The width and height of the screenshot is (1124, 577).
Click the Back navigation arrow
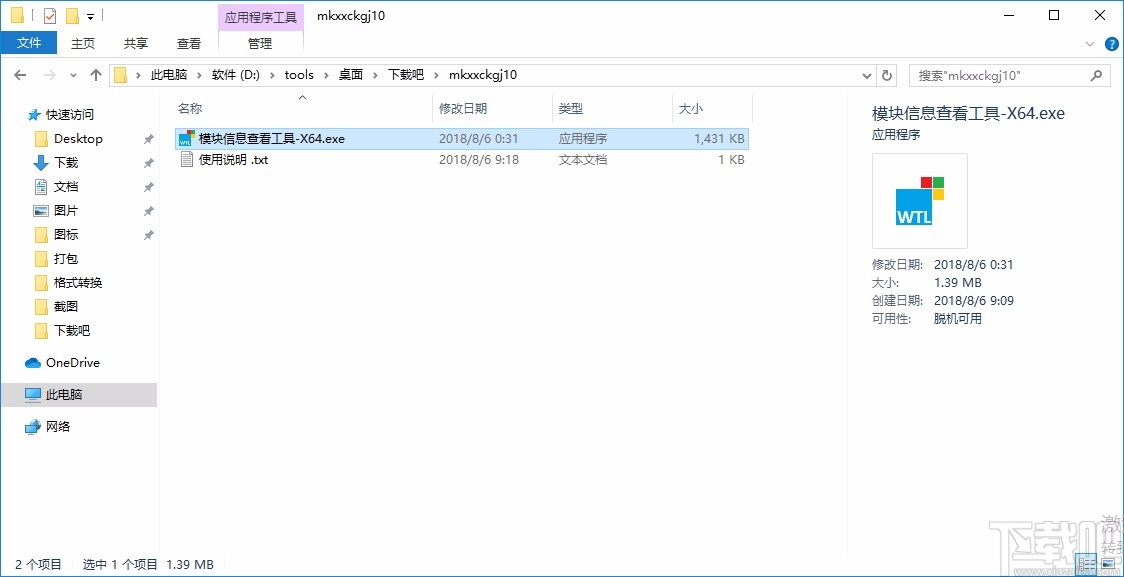(20, 75)
